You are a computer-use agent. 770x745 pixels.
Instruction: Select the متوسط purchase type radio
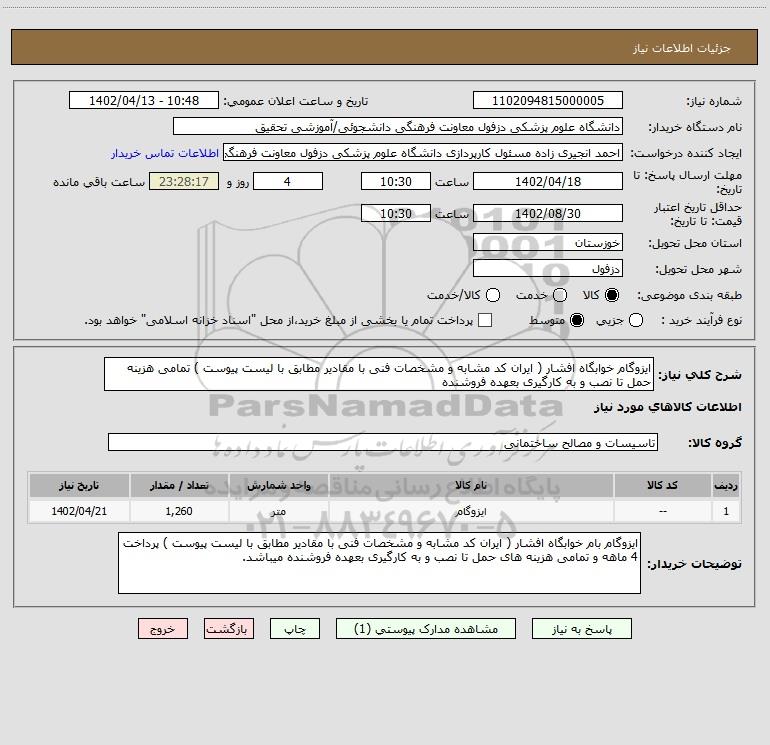577,320
